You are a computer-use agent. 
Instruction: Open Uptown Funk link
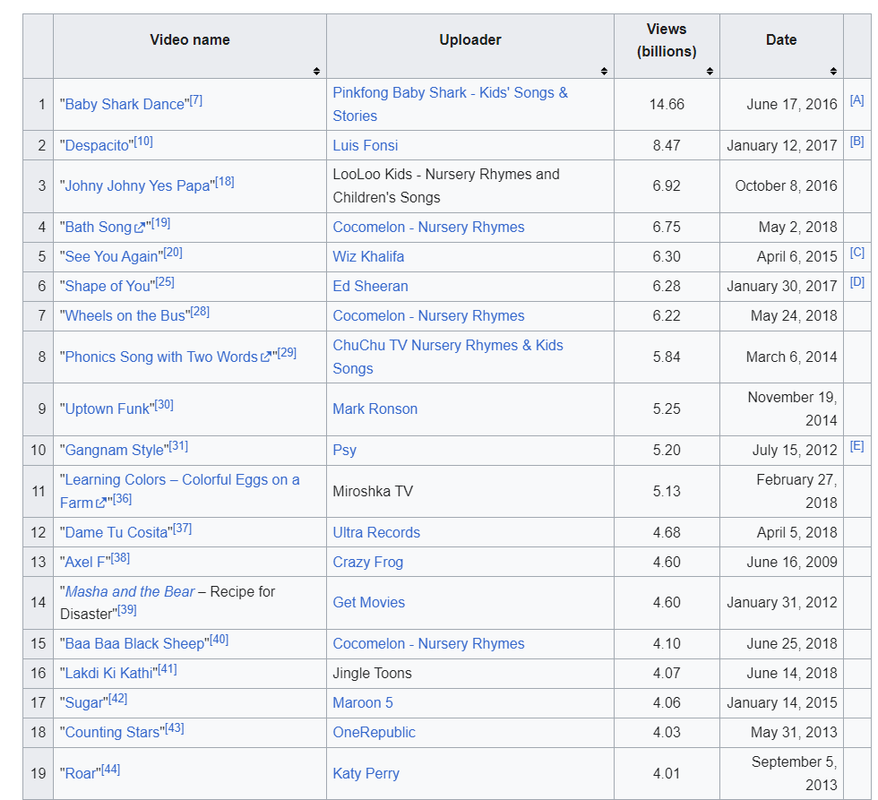pyautogui.click(x=107, y=409)
